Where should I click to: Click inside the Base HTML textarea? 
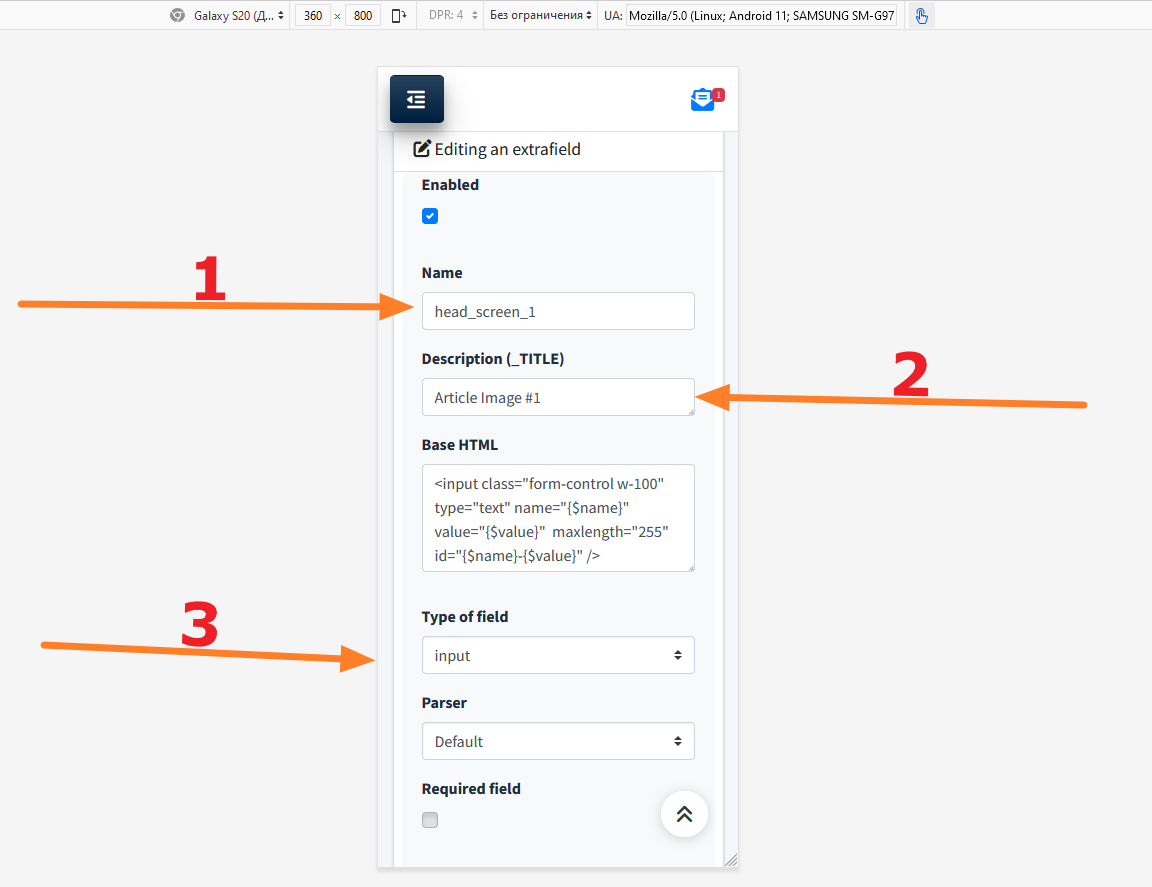(558, 518)
